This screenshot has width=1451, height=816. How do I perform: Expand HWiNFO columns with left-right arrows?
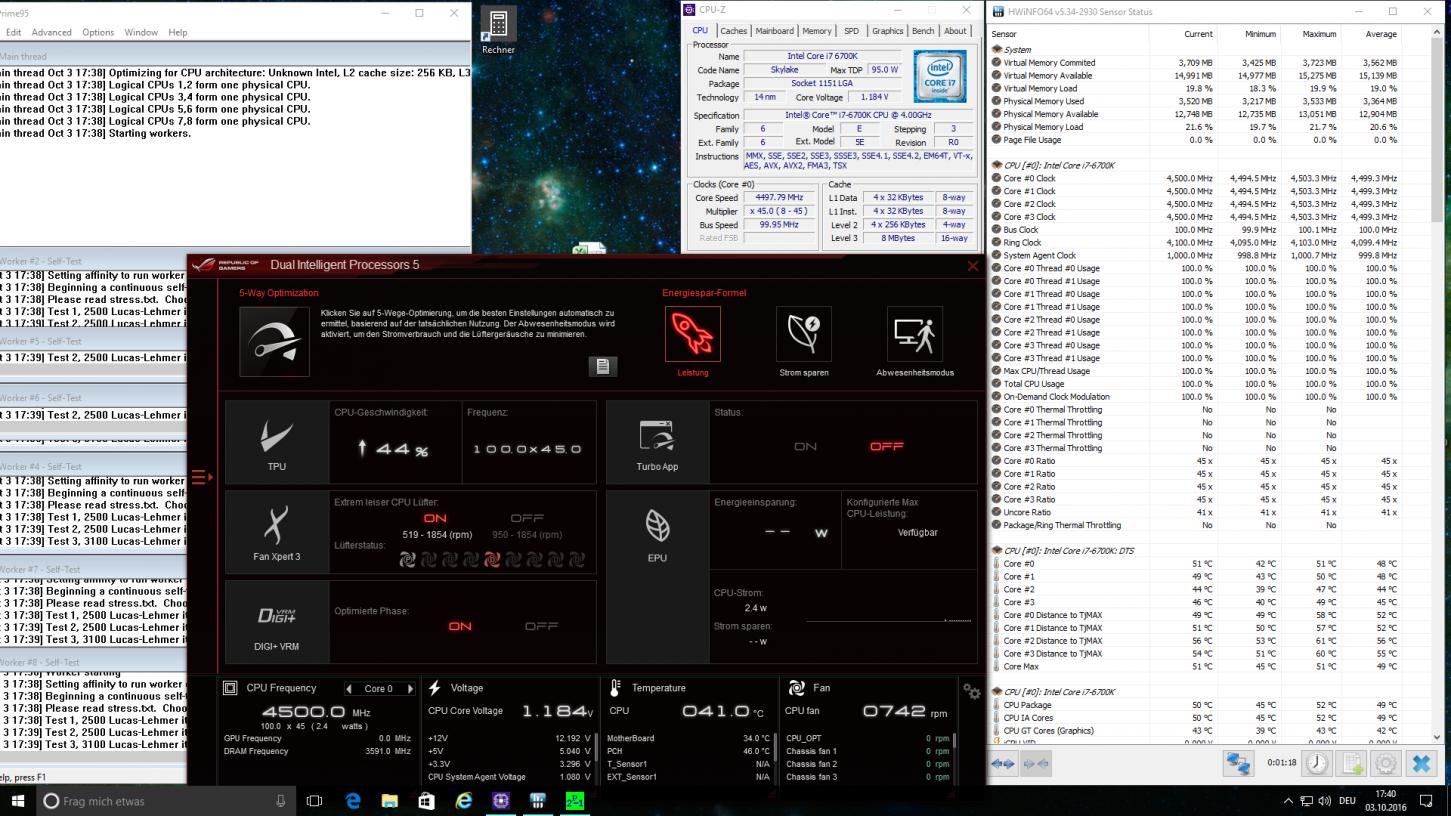(x=1003, y=763)
